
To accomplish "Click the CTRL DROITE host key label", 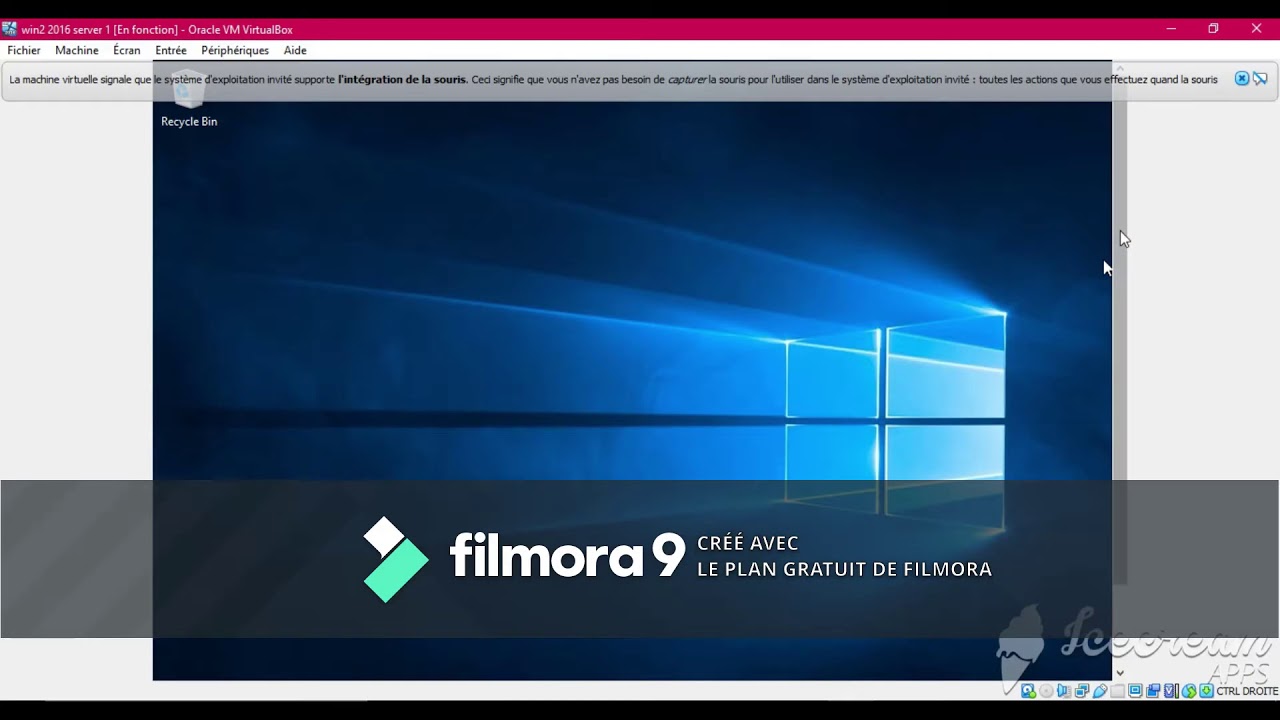I will (1247, 691).
